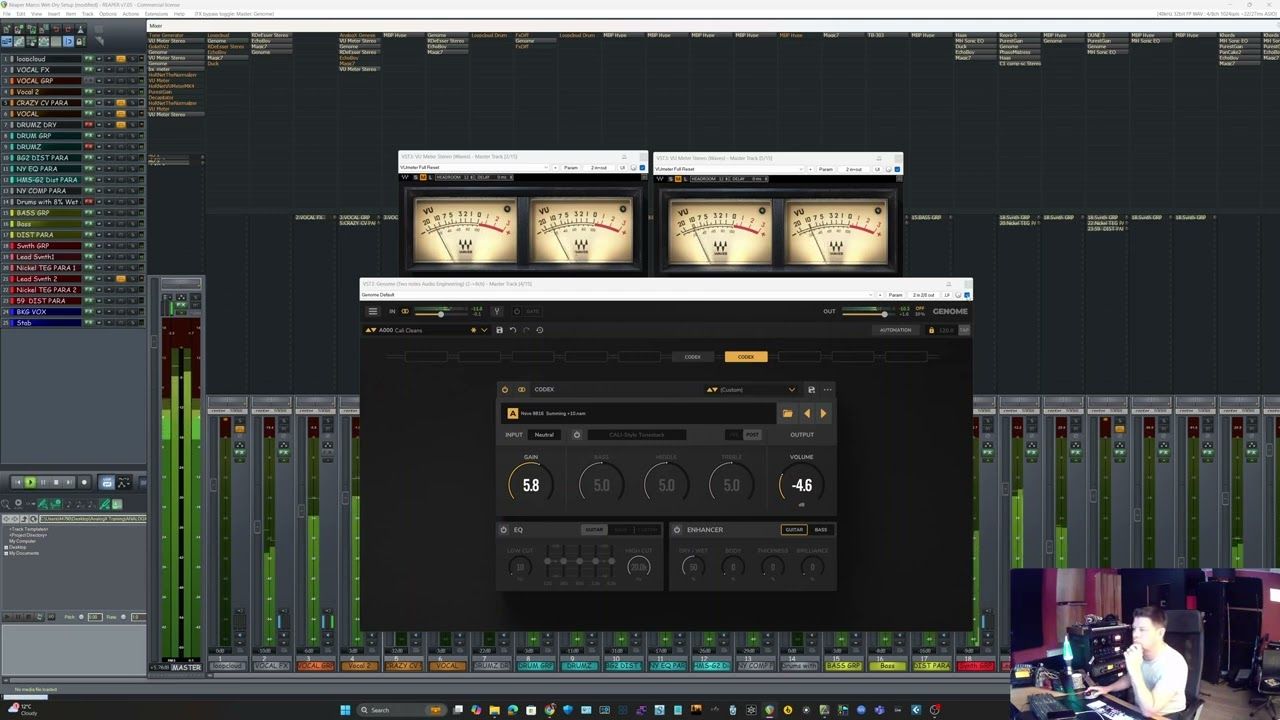Image resolution: width=1280 pixels, height=720 pixels.
Task: Select the CRAZY CV PARA track name
Action: (x=43, y=103)
